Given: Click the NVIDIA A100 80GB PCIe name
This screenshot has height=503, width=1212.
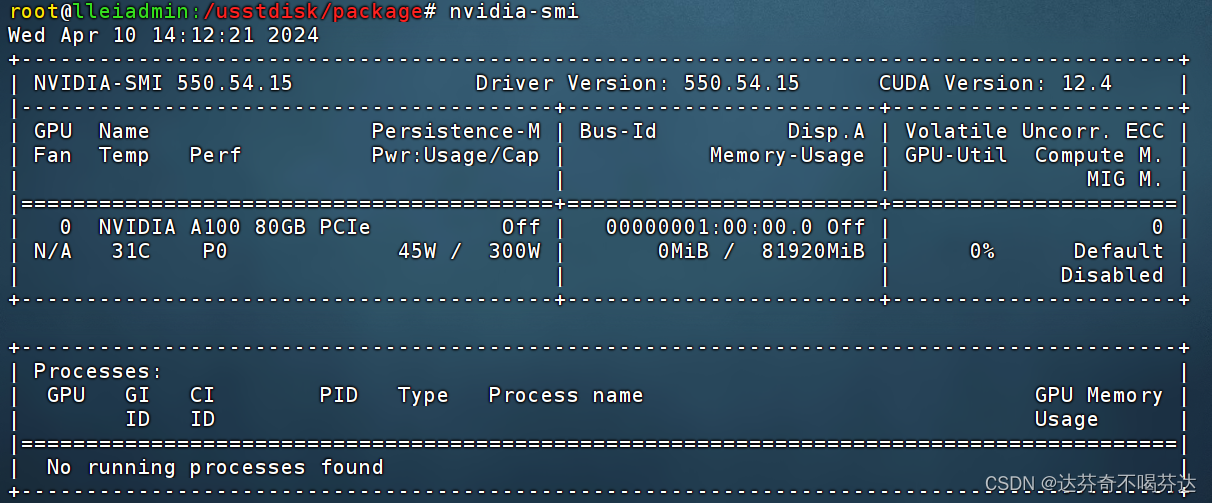Looking at the screenshot, I should coord(235,227).
